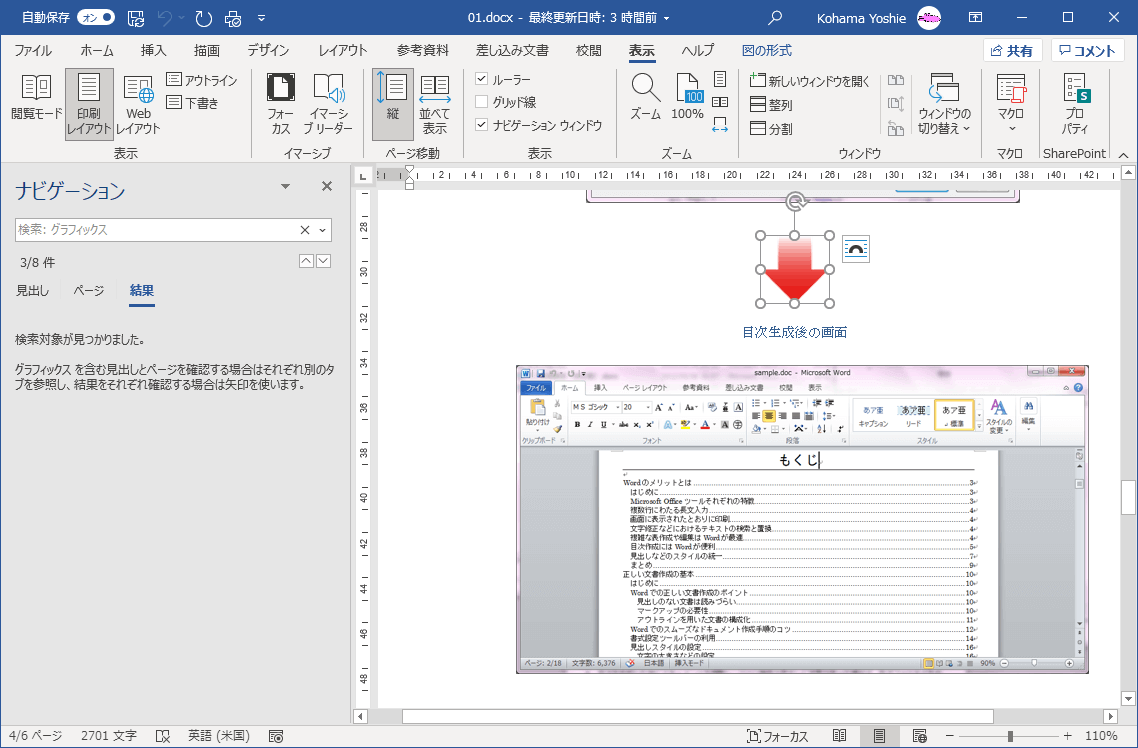Open the Zoom (ズーム) dialog
1138x748 pixels.
[x=645, y=97]
